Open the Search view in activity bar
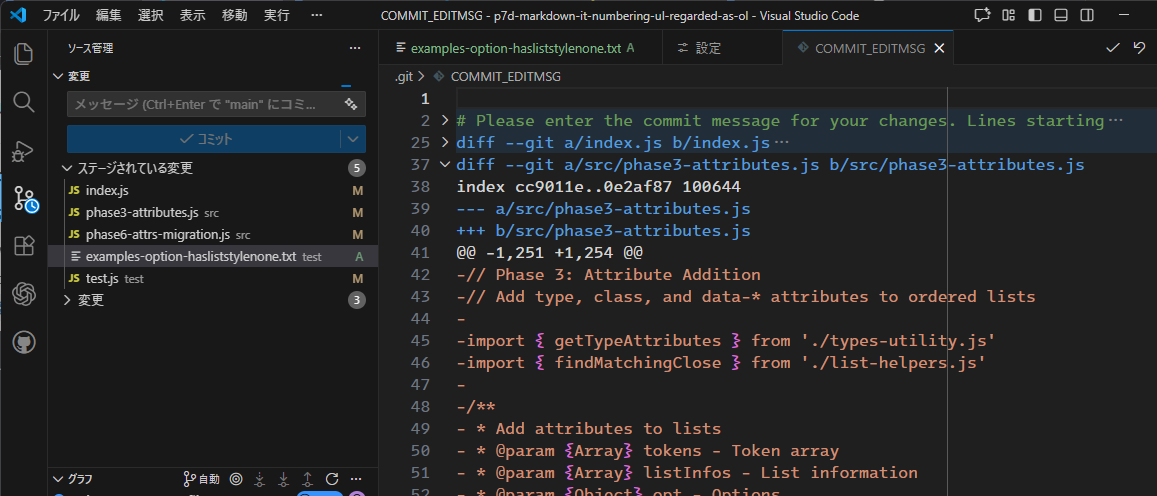This screenshot has width=1157, height=496. pos(23,102)
